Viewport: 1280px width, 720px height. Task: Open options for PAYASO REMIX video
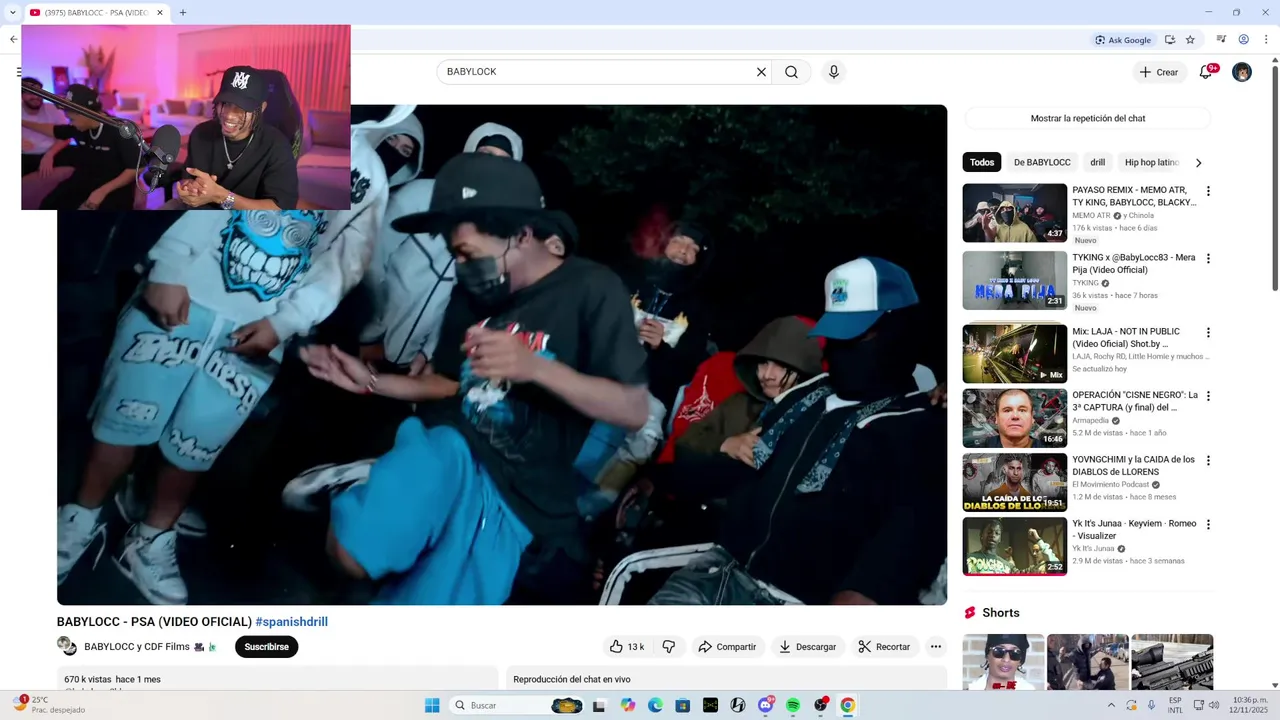click(x=1208, y=191)
